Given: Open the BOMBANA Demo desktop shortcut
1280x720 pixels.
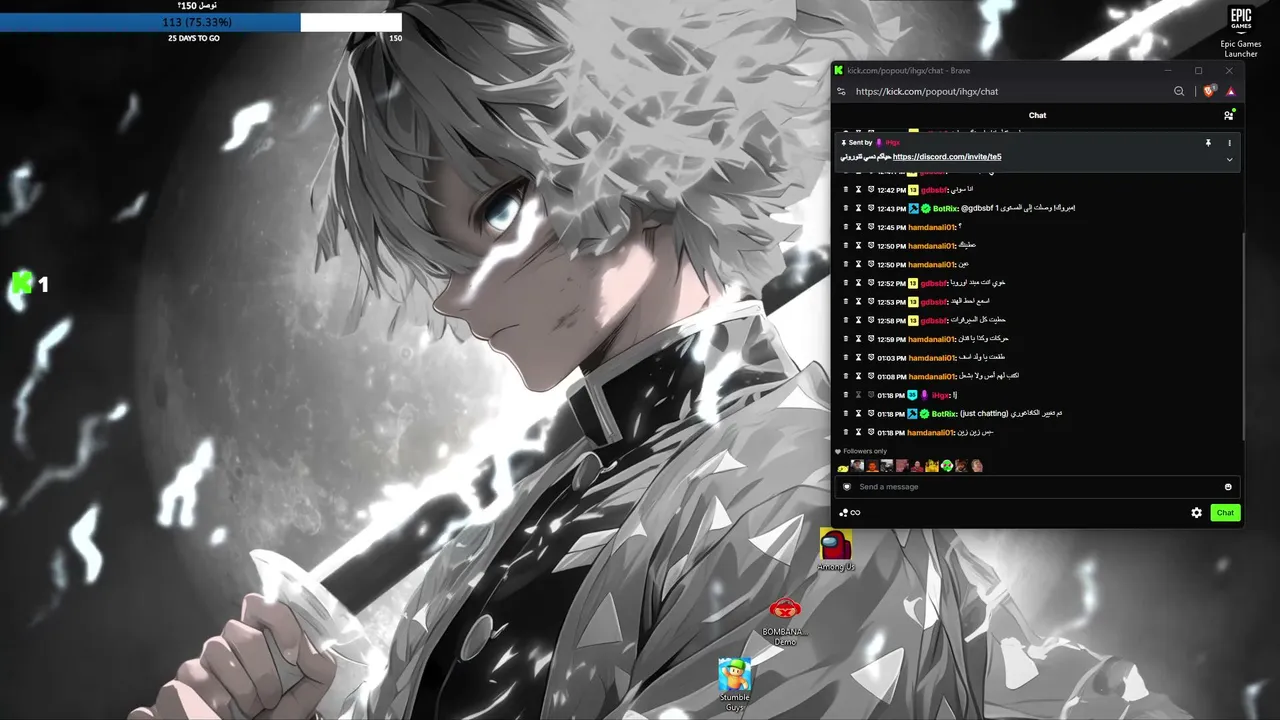Looking at the screenshot, I should [x=785, y=622].
